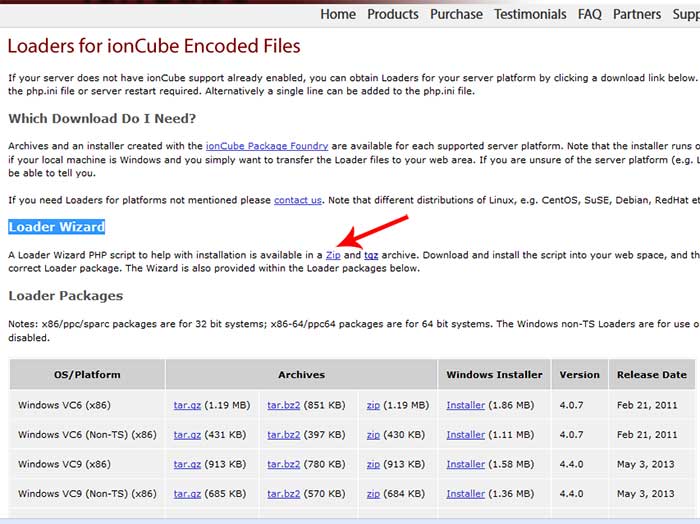This screenshot has height=524, width=700.
Task: Follow the ionCube Package Foundry link
Action: [x=267, y=146]
